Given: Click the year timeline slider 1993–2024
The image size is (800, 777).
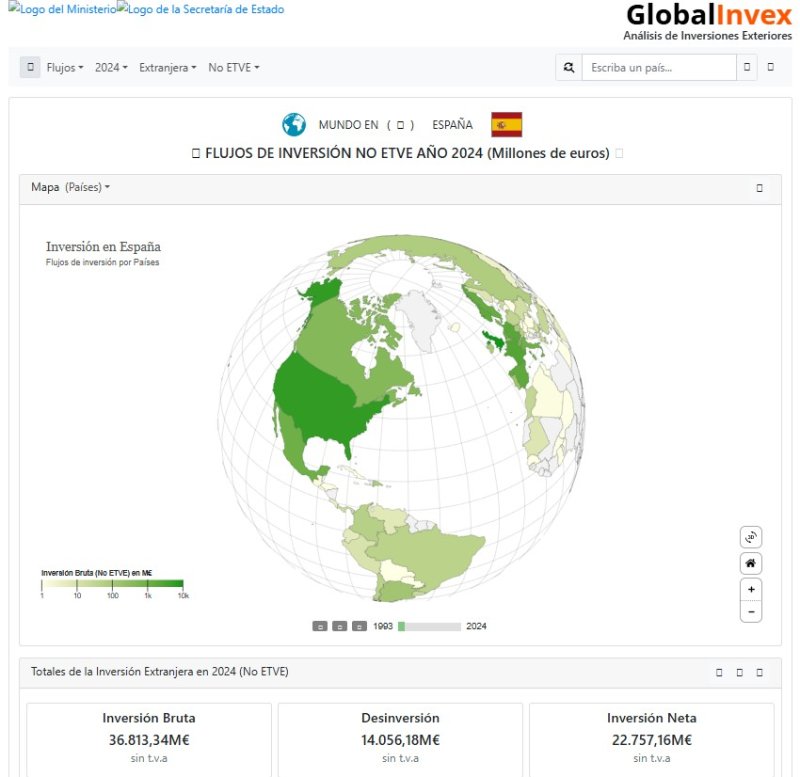Looking at the screenshot, I should pyautogui.click(x=429, y=627).
